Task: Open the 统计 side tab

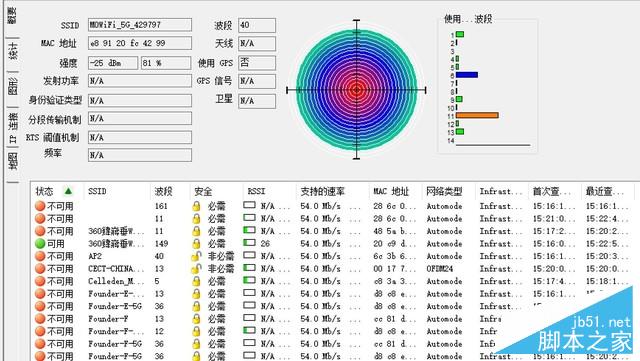Action: (x=13, y=51)
